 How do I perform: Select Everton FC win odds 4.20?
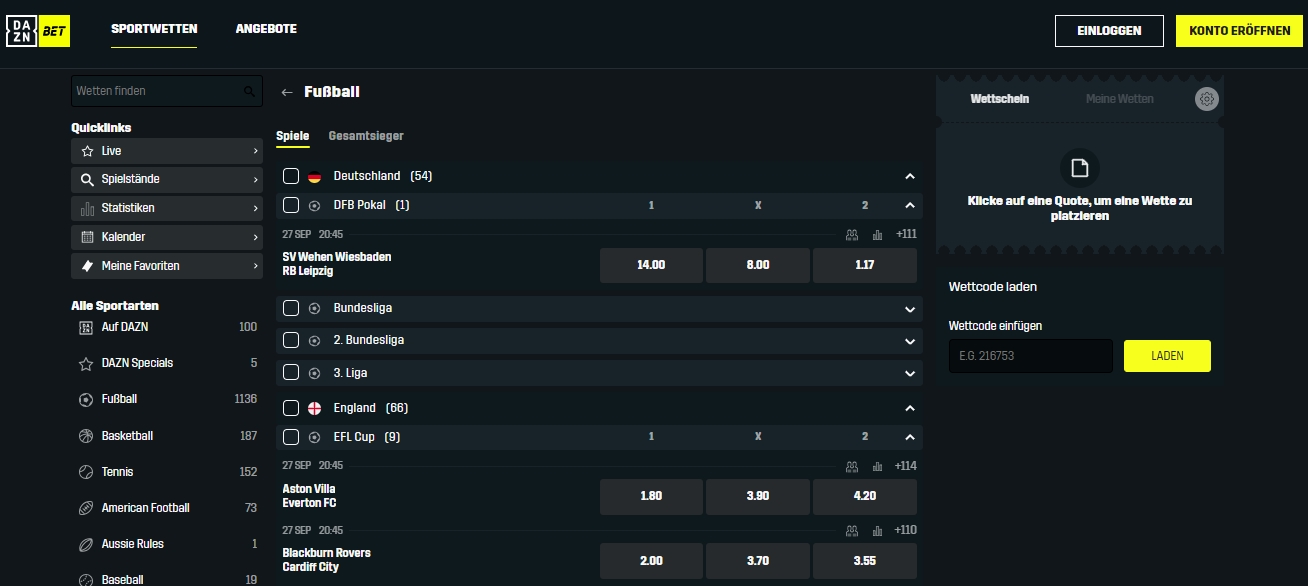click(x=865, y=496)
